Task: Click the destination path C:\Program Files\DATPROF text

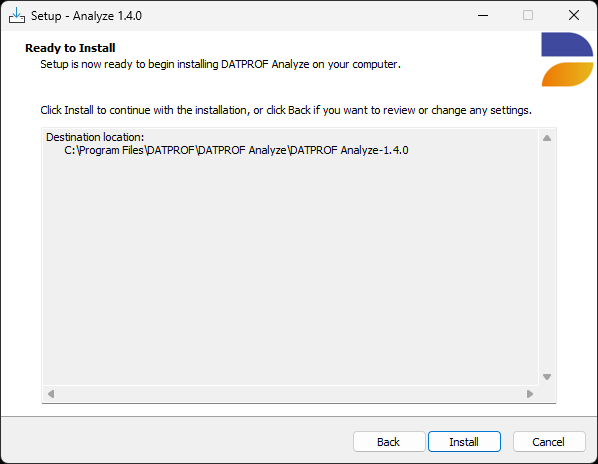Action: pyautogui.click(x=236, y=150)
